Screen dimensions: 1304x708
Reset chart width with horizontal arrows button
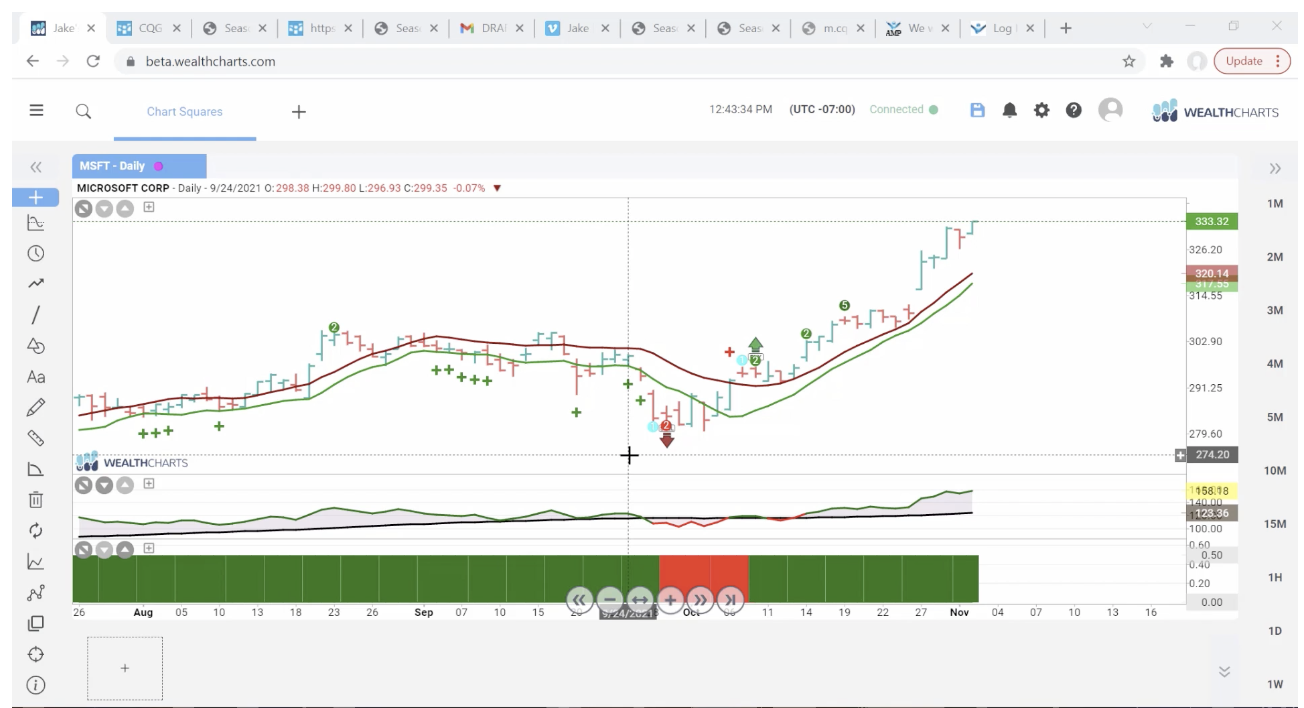click(639, 600)
